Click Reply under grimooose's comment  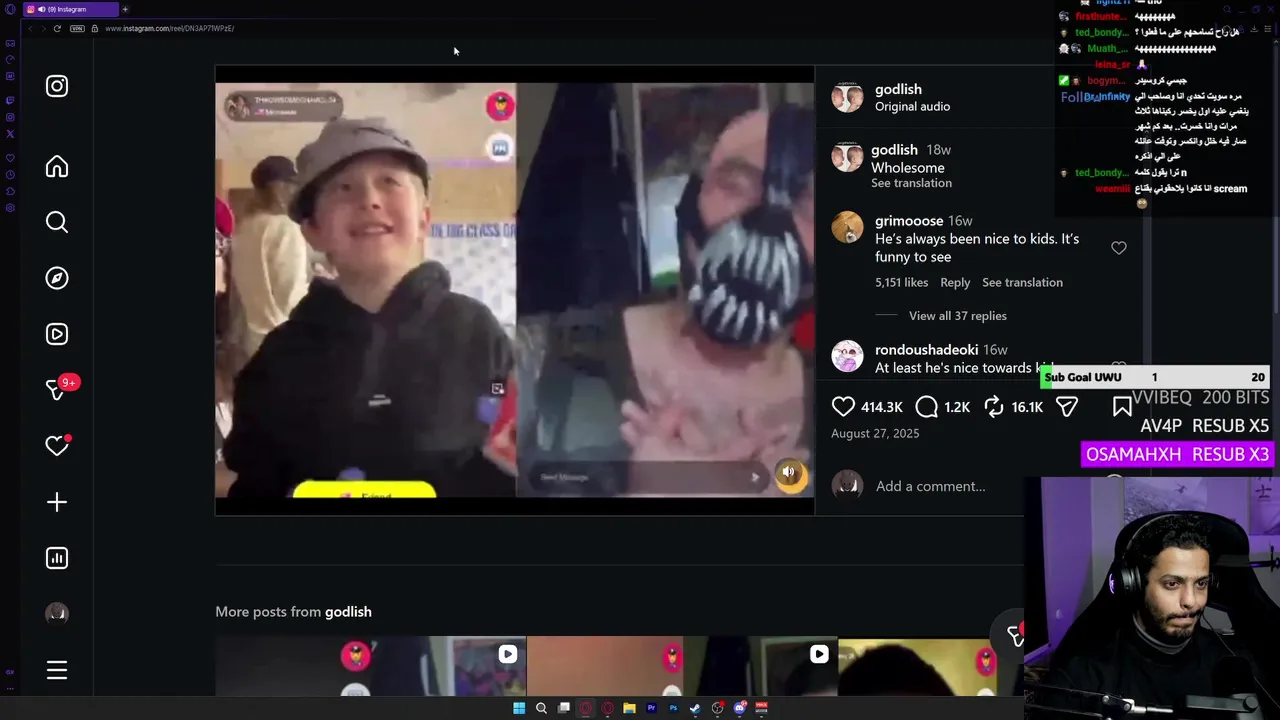click(955, 282)
